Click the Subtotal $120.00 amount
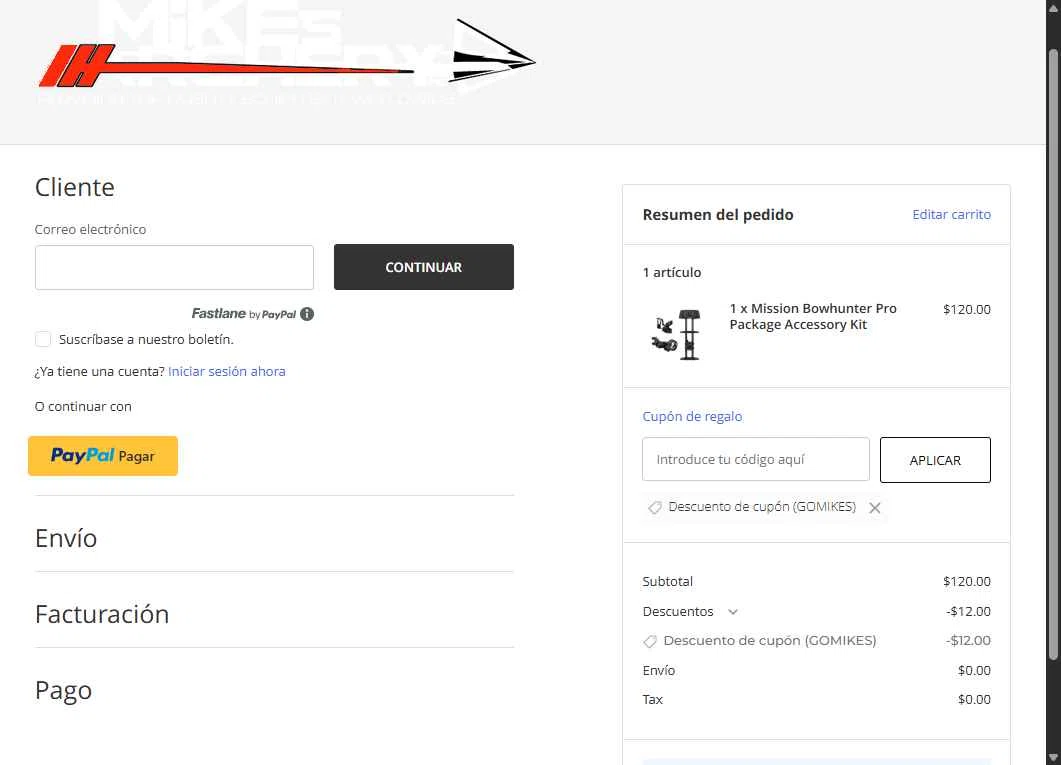Image resolution: width=1061 pixels, height=765 pixels. pos(966,582)
